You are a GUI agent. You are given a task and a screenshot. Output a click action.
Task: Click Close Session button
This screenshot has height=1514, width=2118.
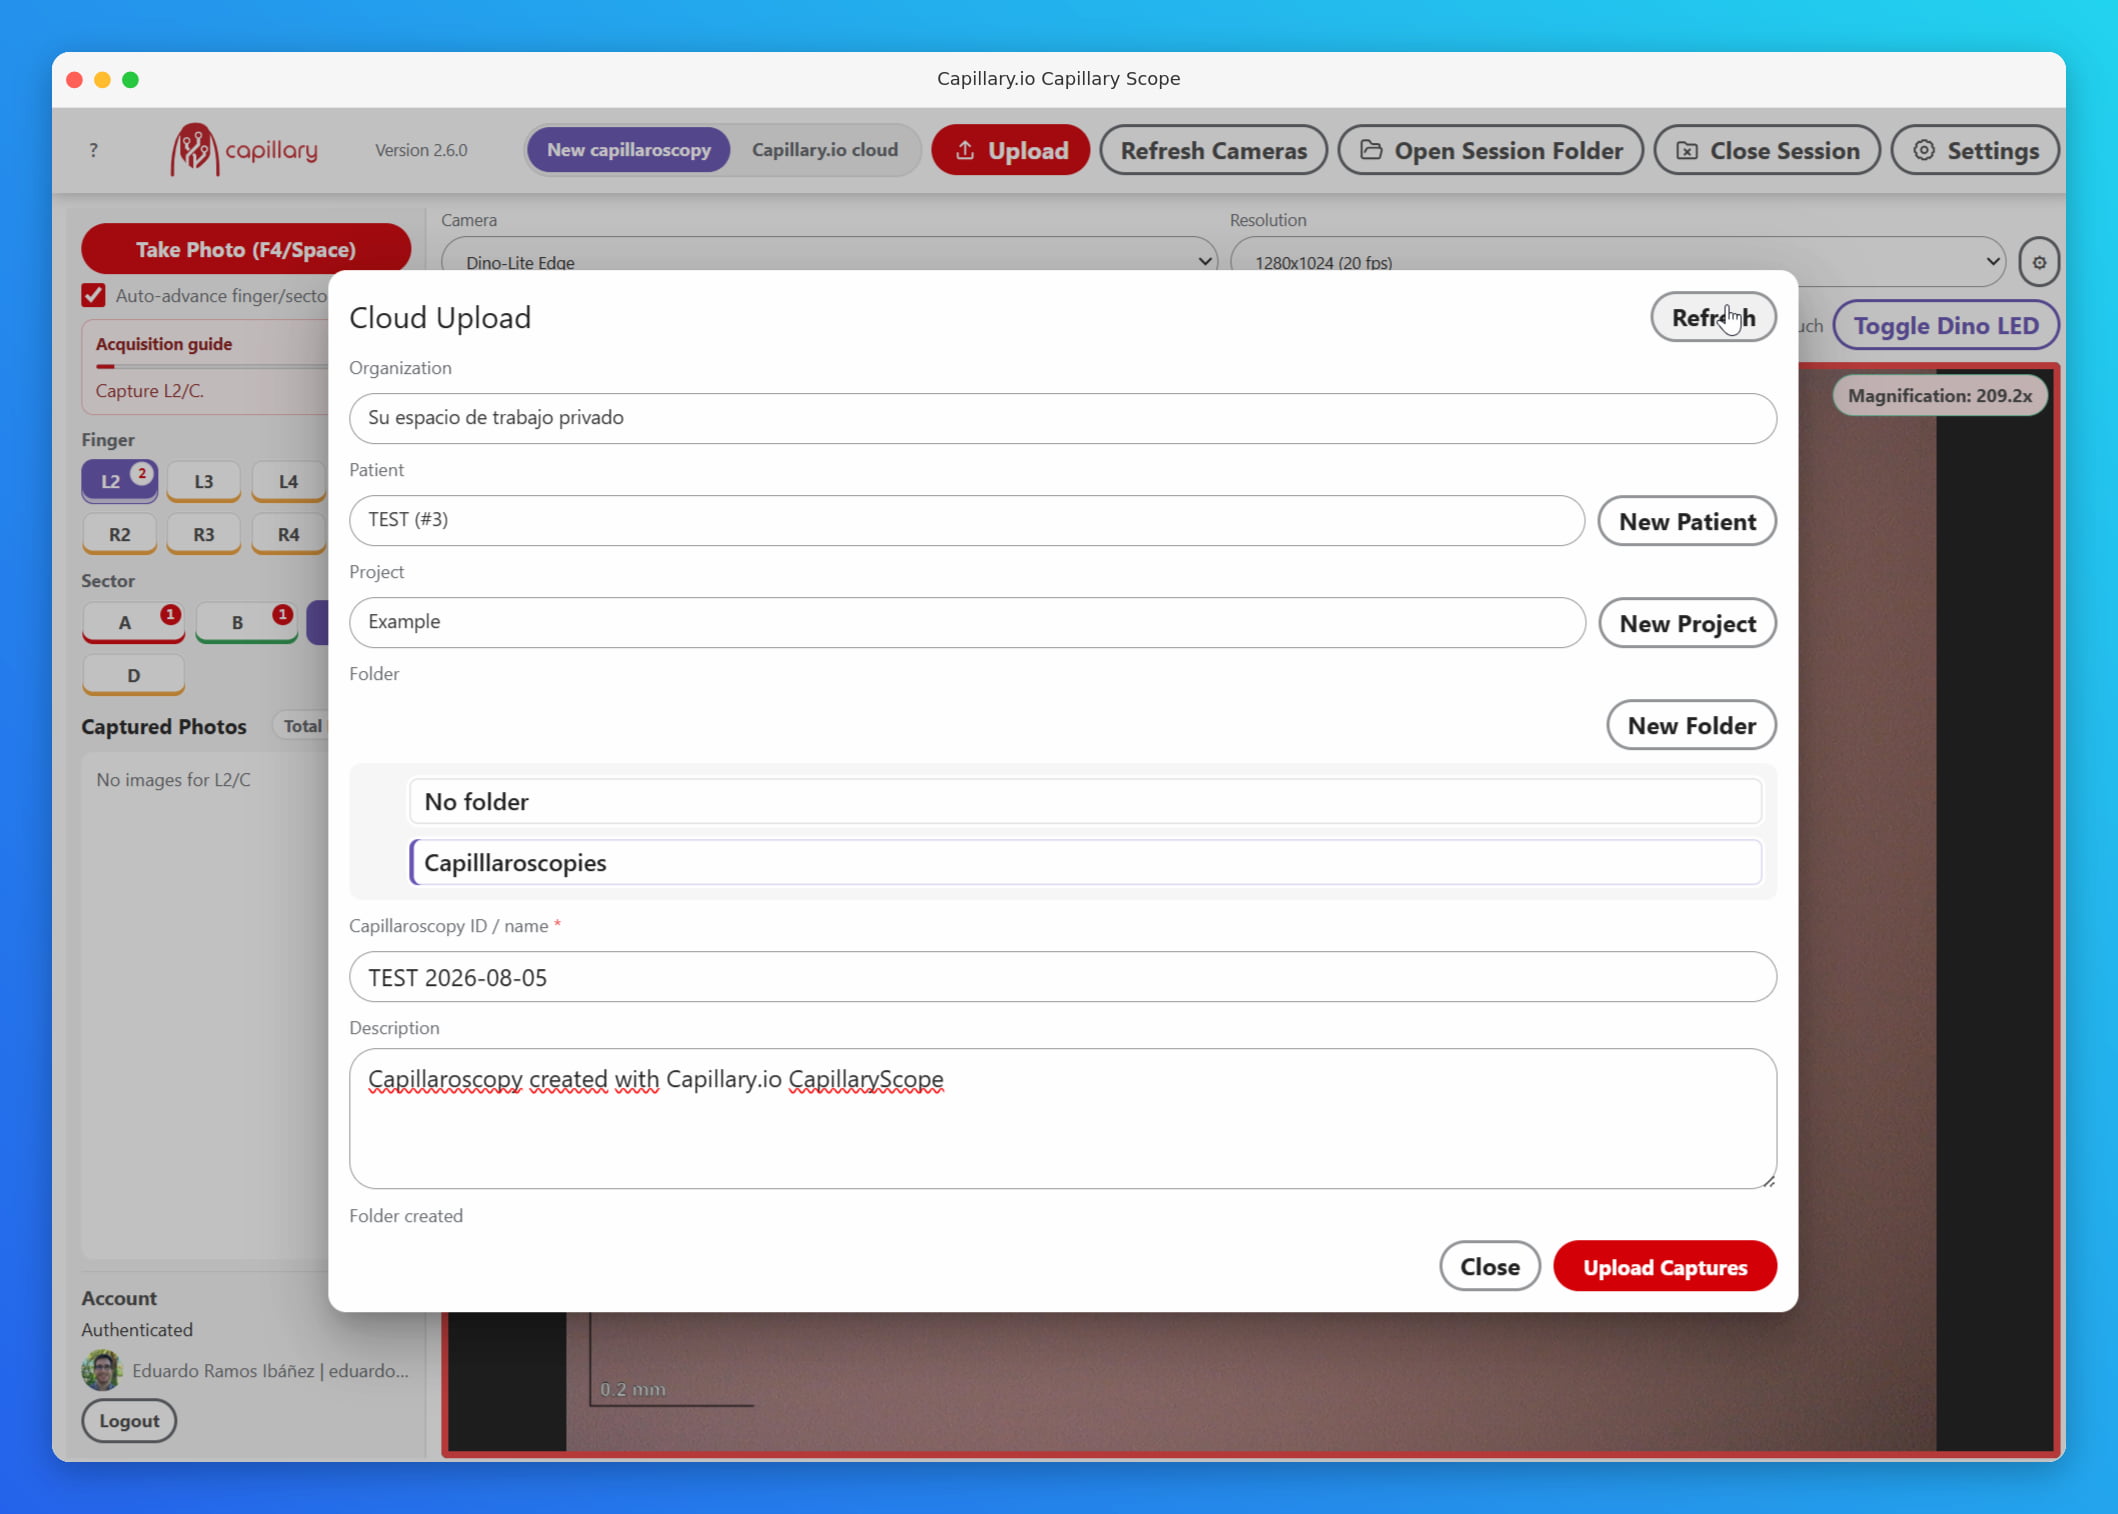[1767, 150]
